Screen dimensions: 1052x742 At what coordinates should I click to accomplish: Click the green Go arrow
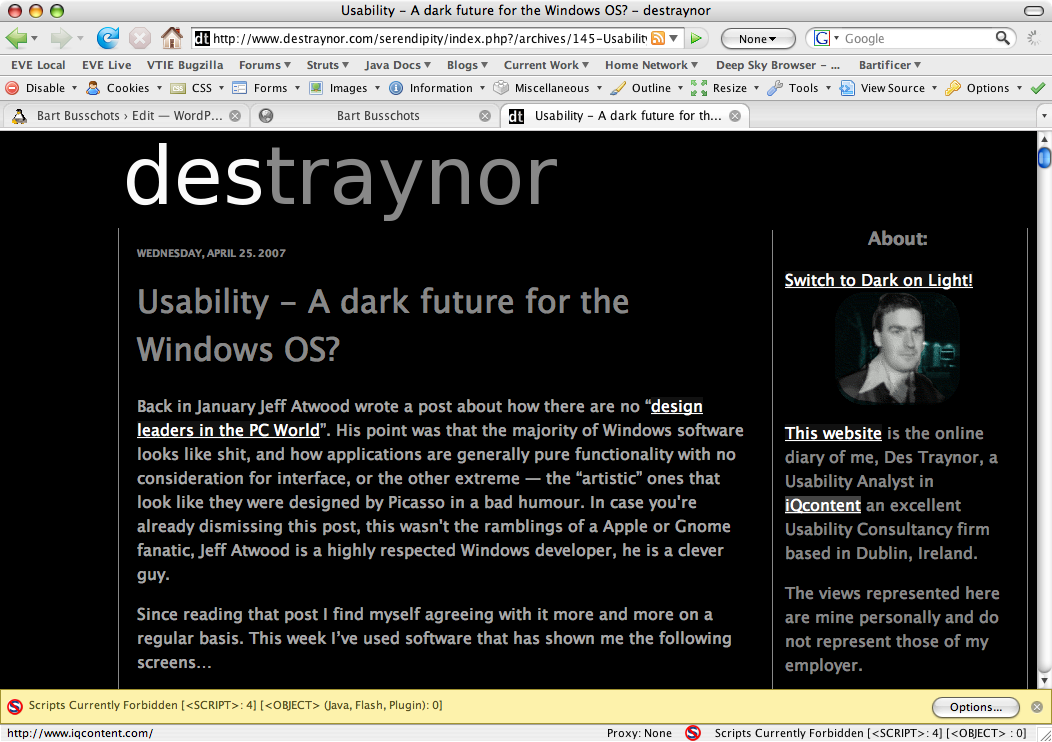point(696,38)
